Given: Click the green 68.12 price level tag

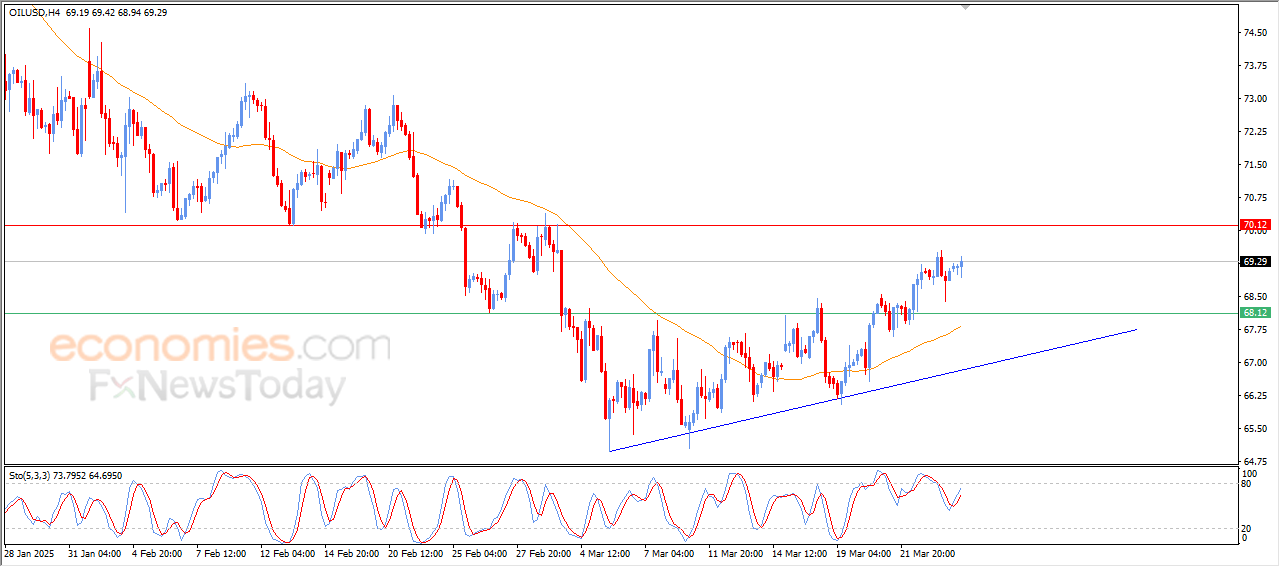Looking at the screenshot, I should tap(1256, 313).
